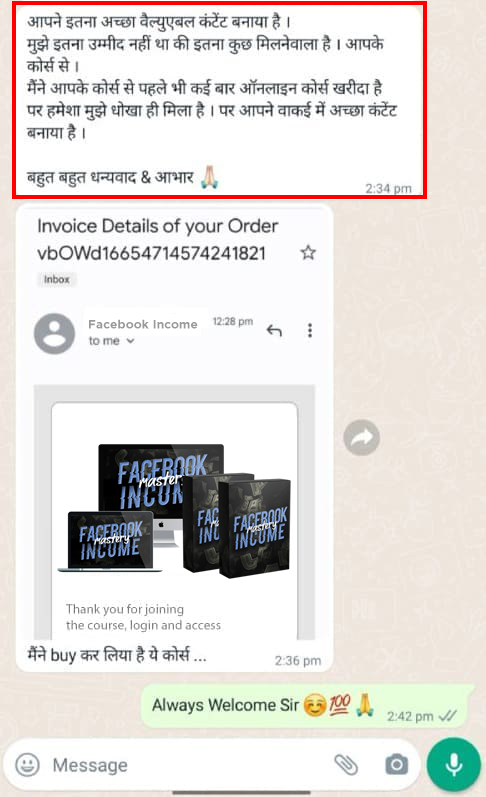Tap 'Thank you for joining' email text
The width and height of the screenshot is (486, 797).
tap(125, 609)
